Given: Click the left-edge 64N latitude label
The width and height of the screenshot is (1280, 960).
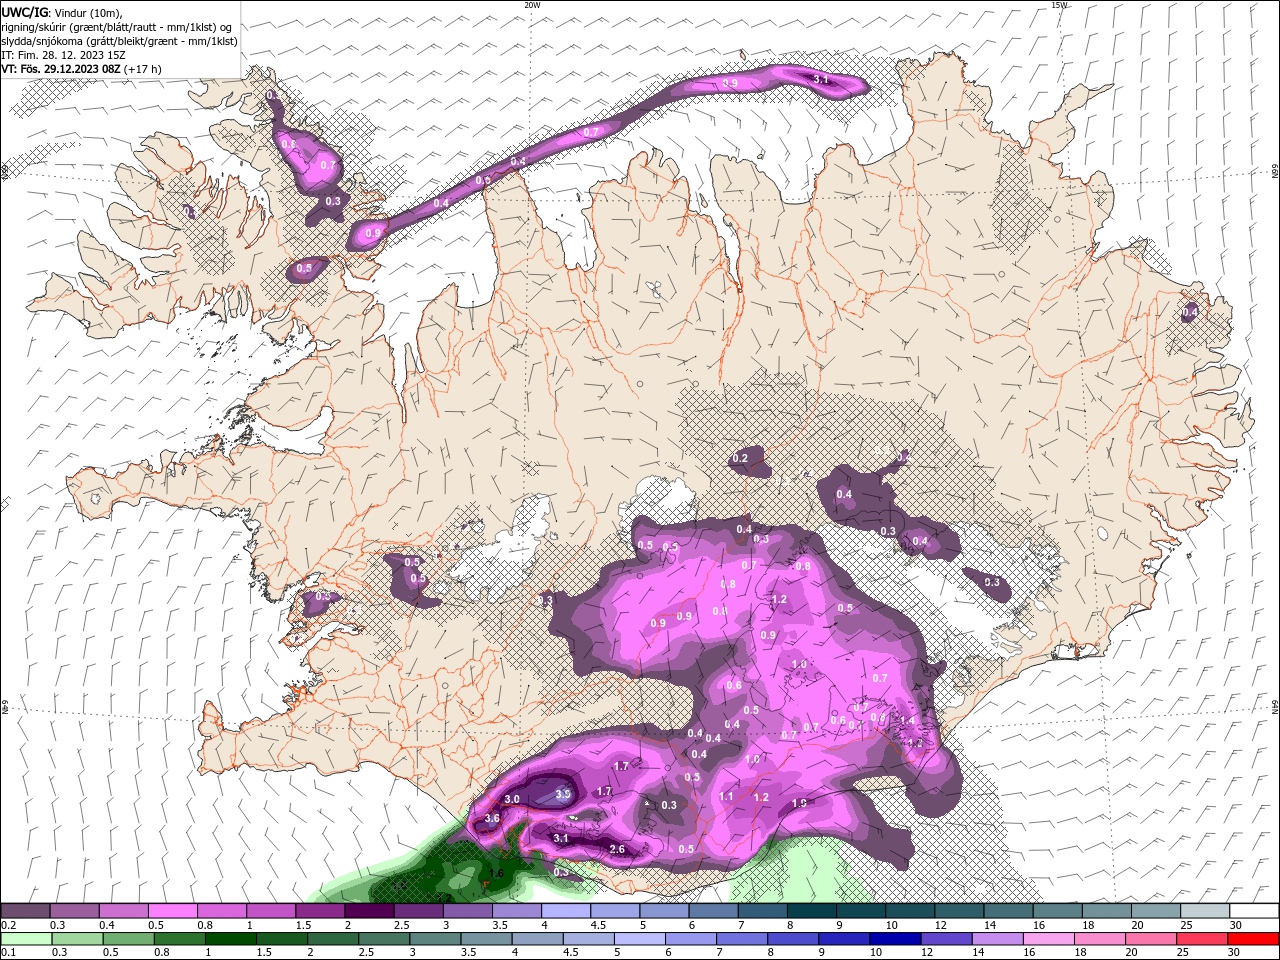Looking at the screenshot, I should click(x=5, y=707).
